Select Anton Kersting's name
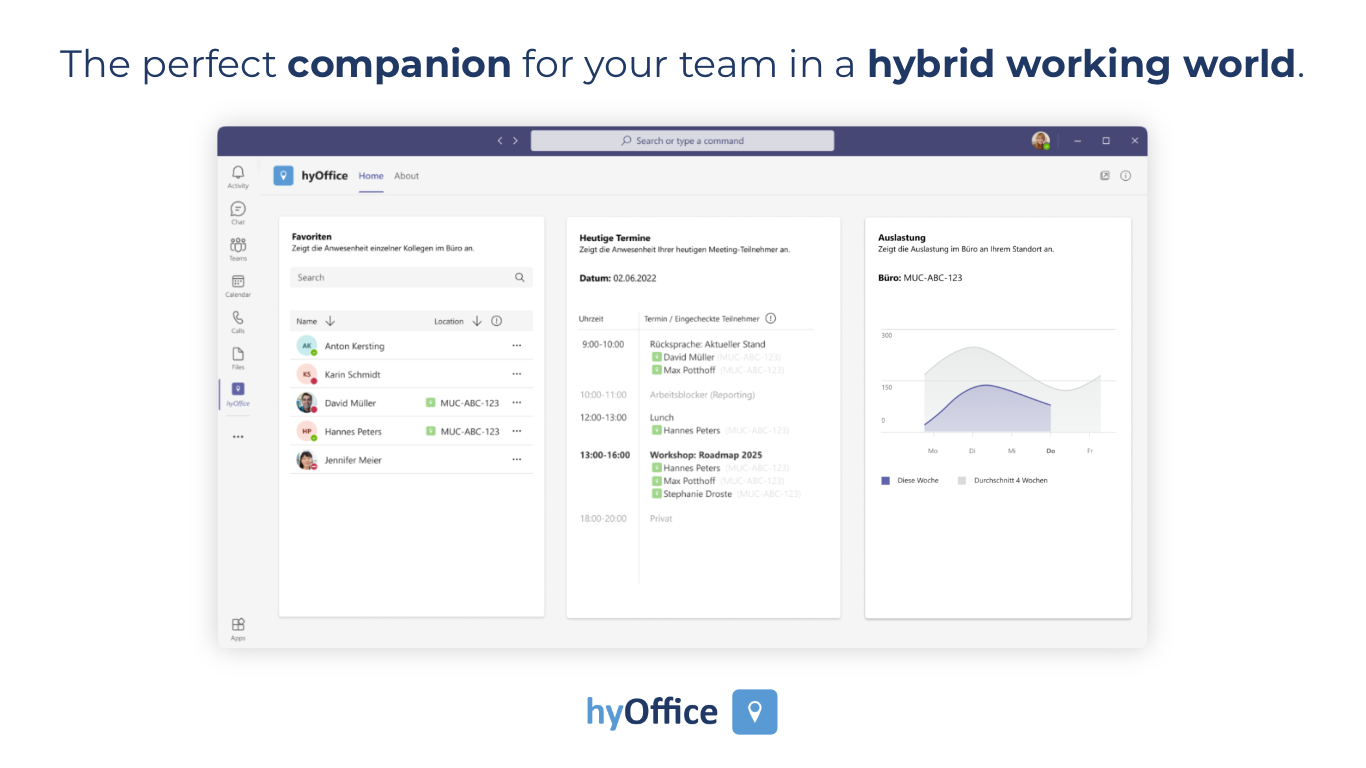 (x=354, y=346)
